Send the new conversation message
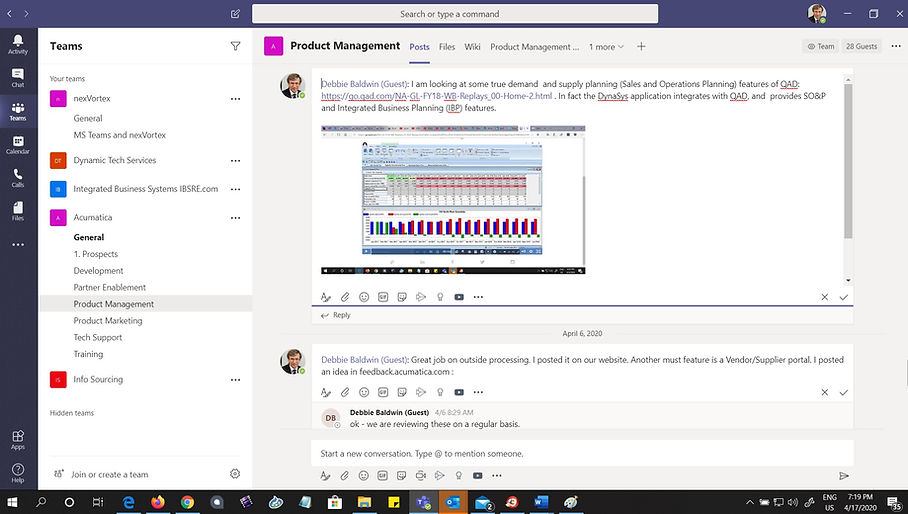Screen dimensions: 908x514 844,475
